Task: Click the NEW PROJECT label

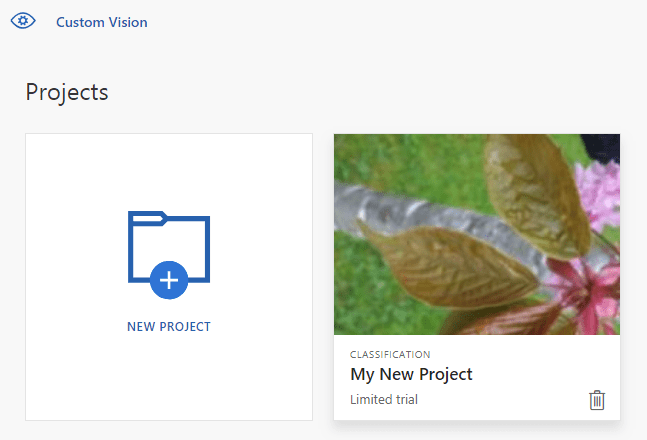Action: tap(169, 326)
